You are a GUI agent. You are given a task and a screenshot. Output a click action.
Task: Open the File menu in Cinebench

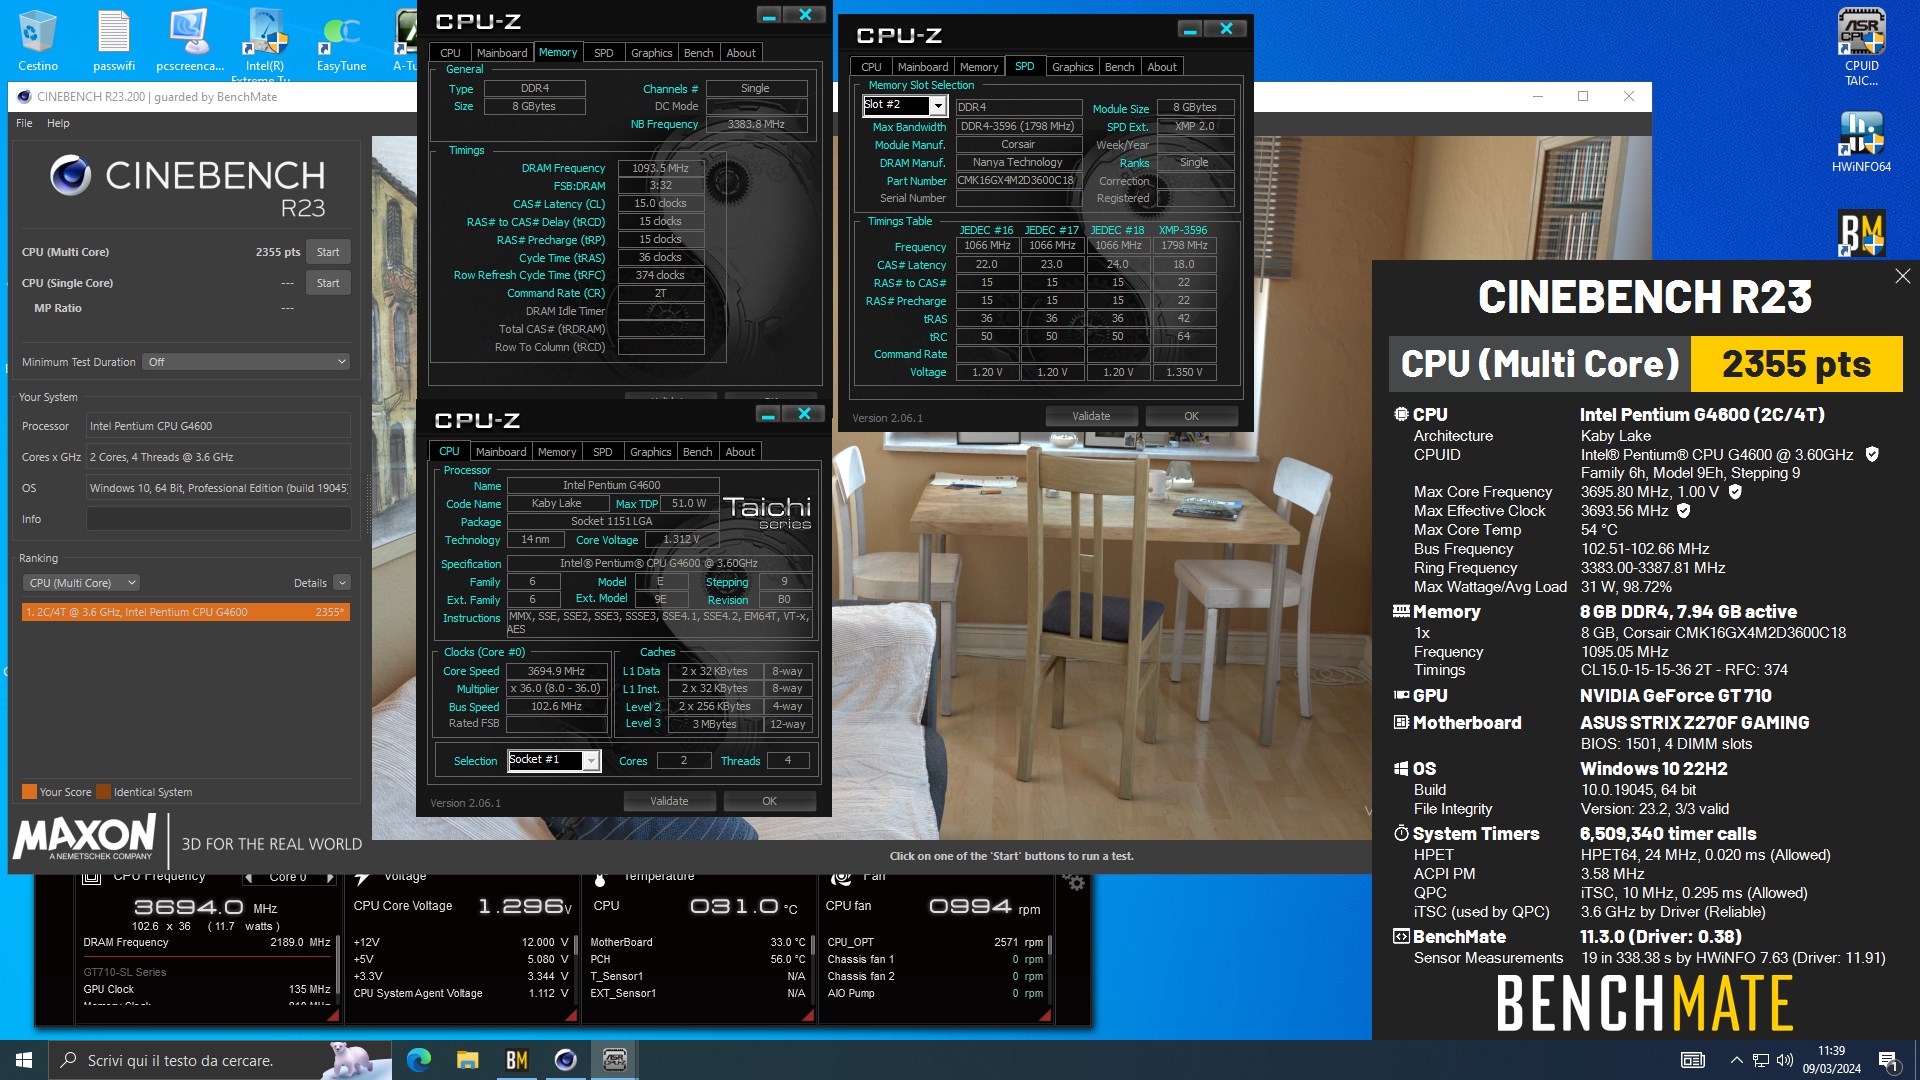tap(25, 123)
